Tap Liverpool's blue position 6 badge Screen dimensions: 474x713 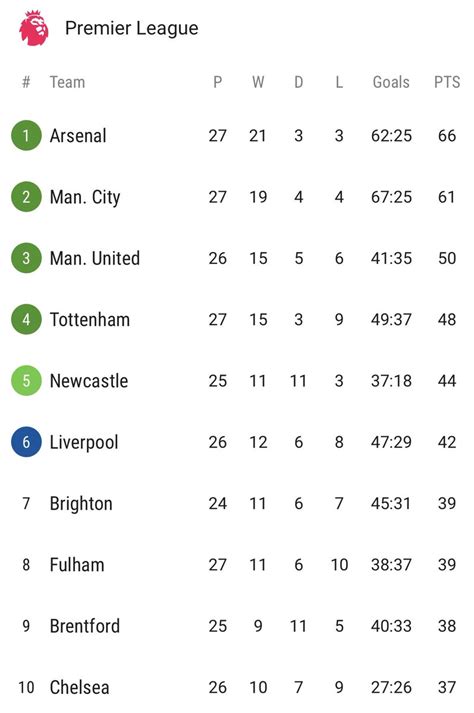26,442
